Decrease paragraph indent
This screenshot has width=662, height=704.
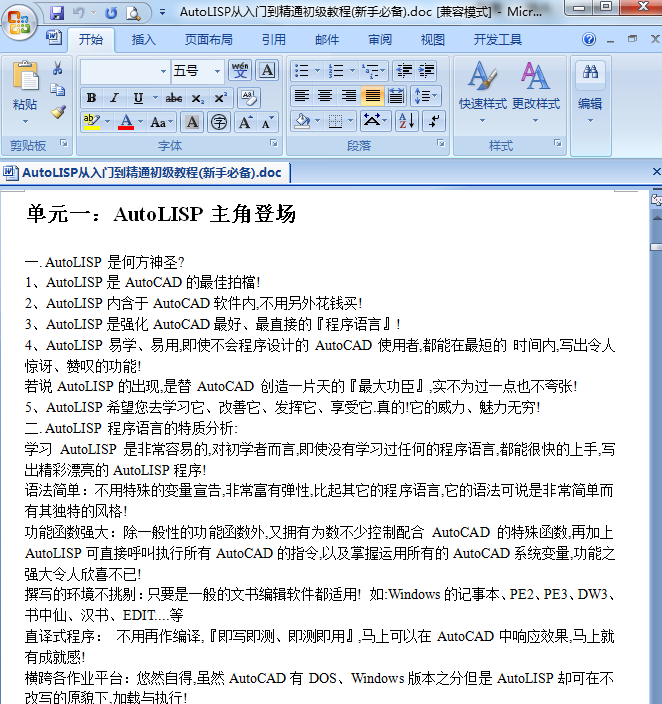click(404, 70)
